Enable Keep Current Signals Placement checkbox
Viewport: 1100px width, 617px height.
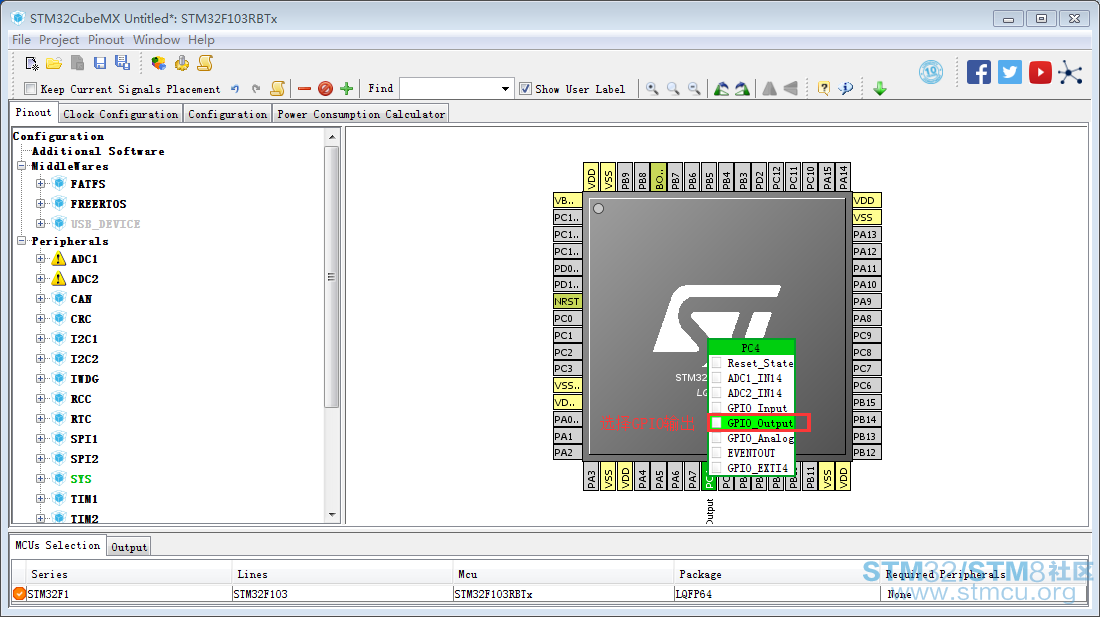pos(30,88)
